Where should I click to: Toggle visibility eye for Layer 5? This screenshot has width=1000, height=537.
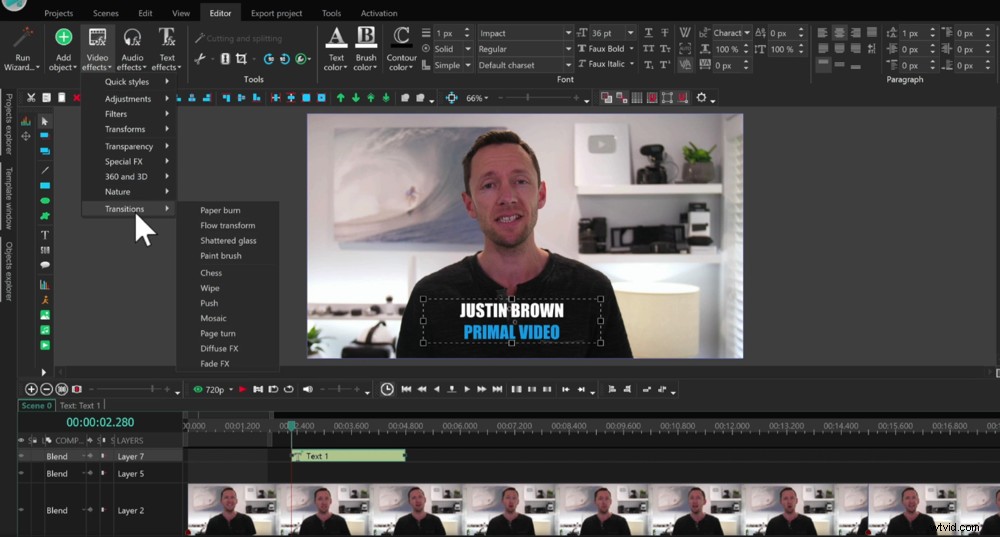pyautogui.click(x=22, y=474)
